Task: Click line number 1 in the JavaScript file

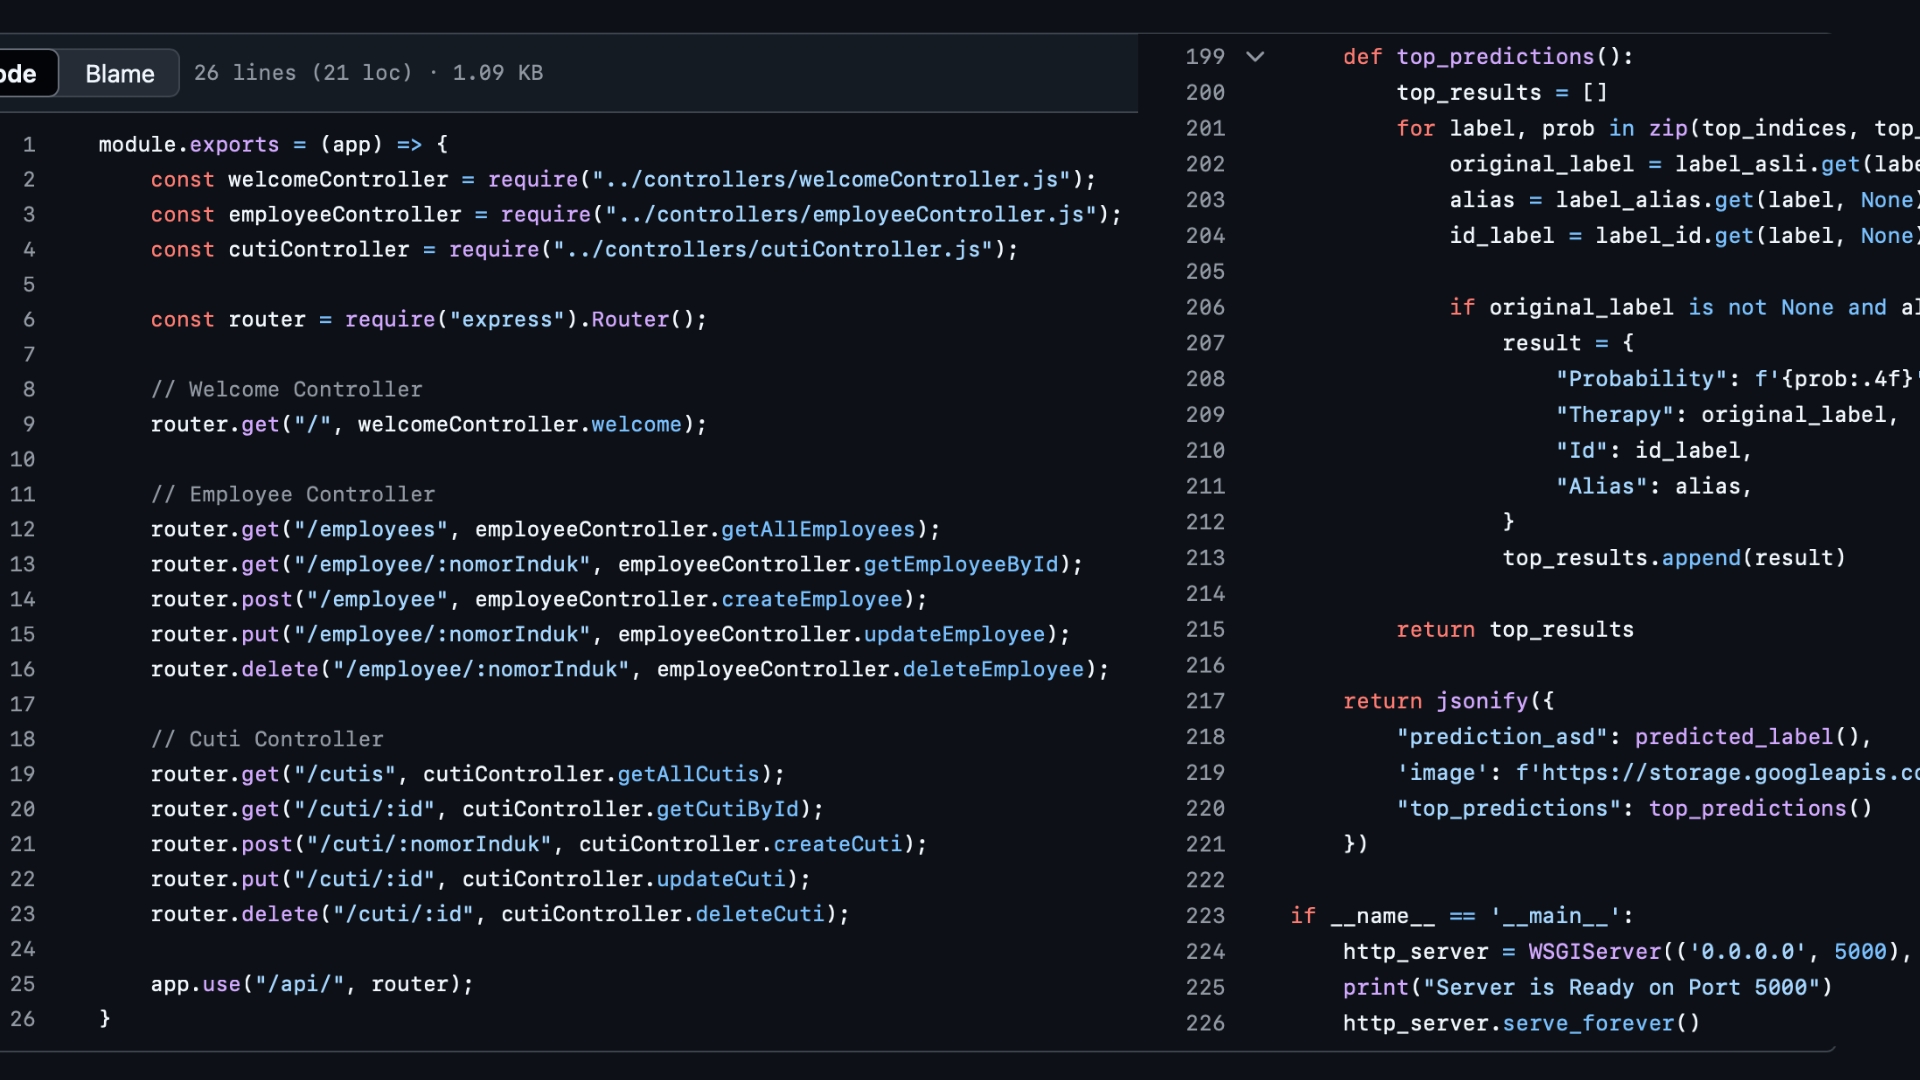Action: coord(29,145)
